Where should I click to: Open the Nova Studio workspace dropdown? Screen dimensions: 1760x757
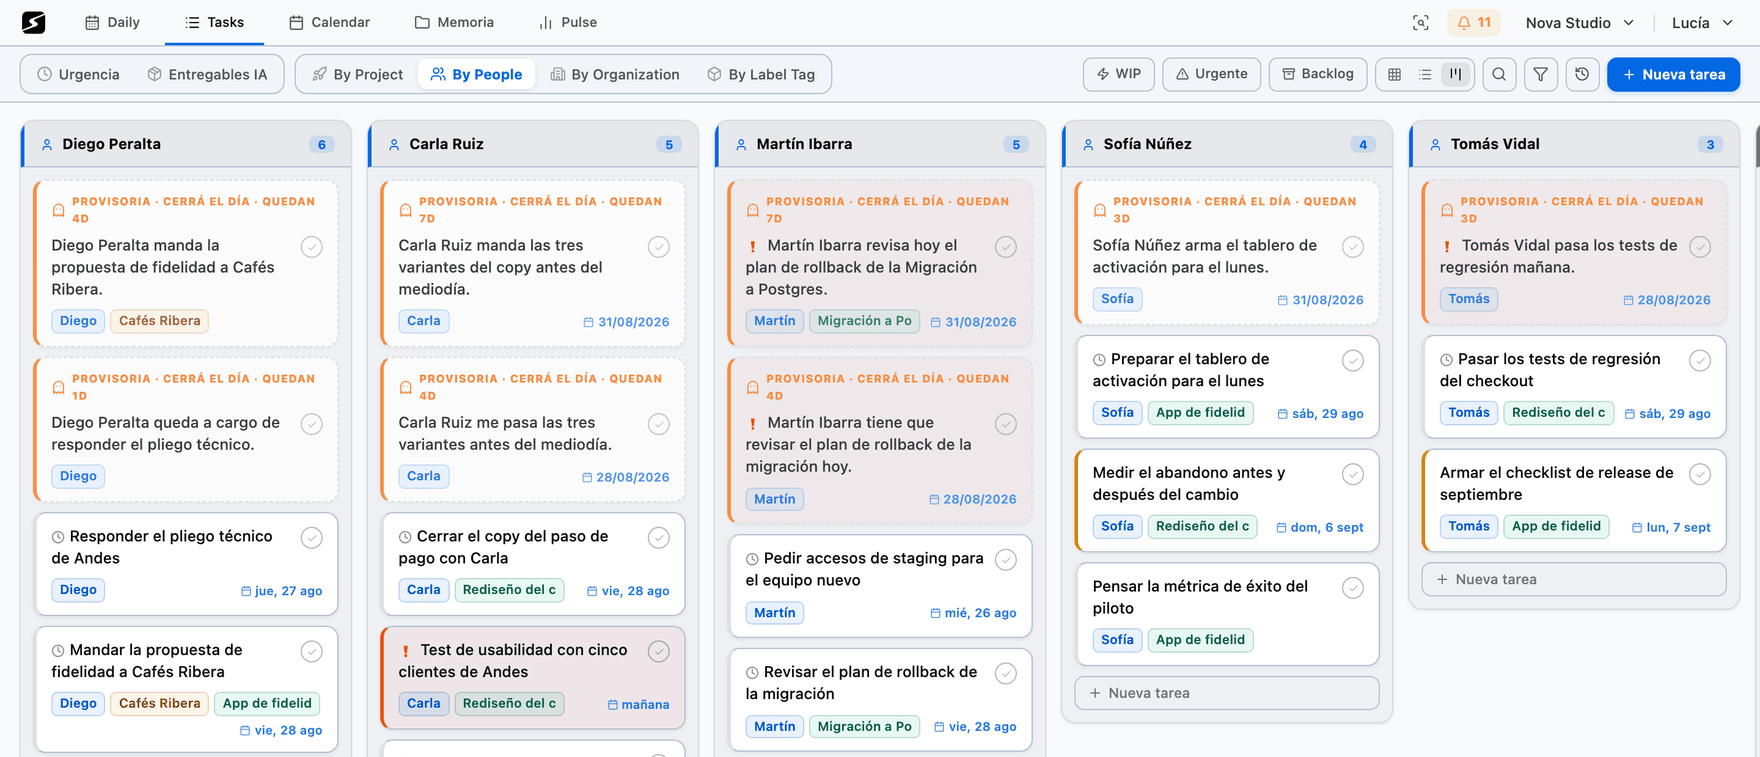coord(1580,22)
